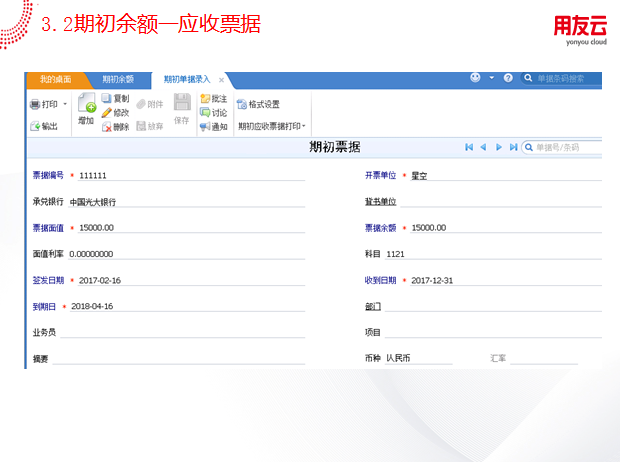Click the Attachment (附件) paperclip icon
620x462 pixels.
click(141, 104)
